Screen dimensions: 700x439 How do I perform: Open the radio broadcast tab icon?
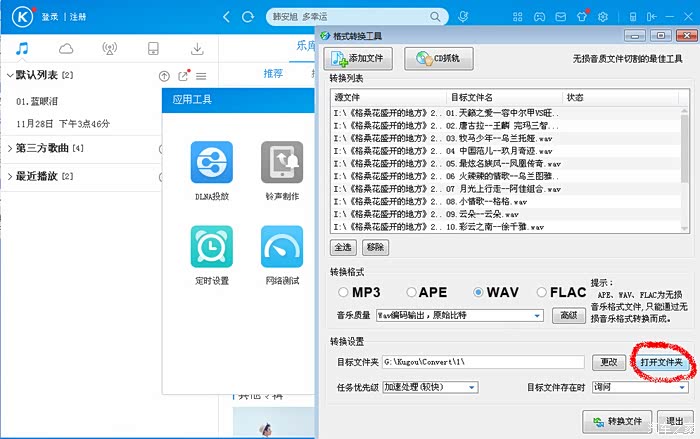tap(109, 48)
